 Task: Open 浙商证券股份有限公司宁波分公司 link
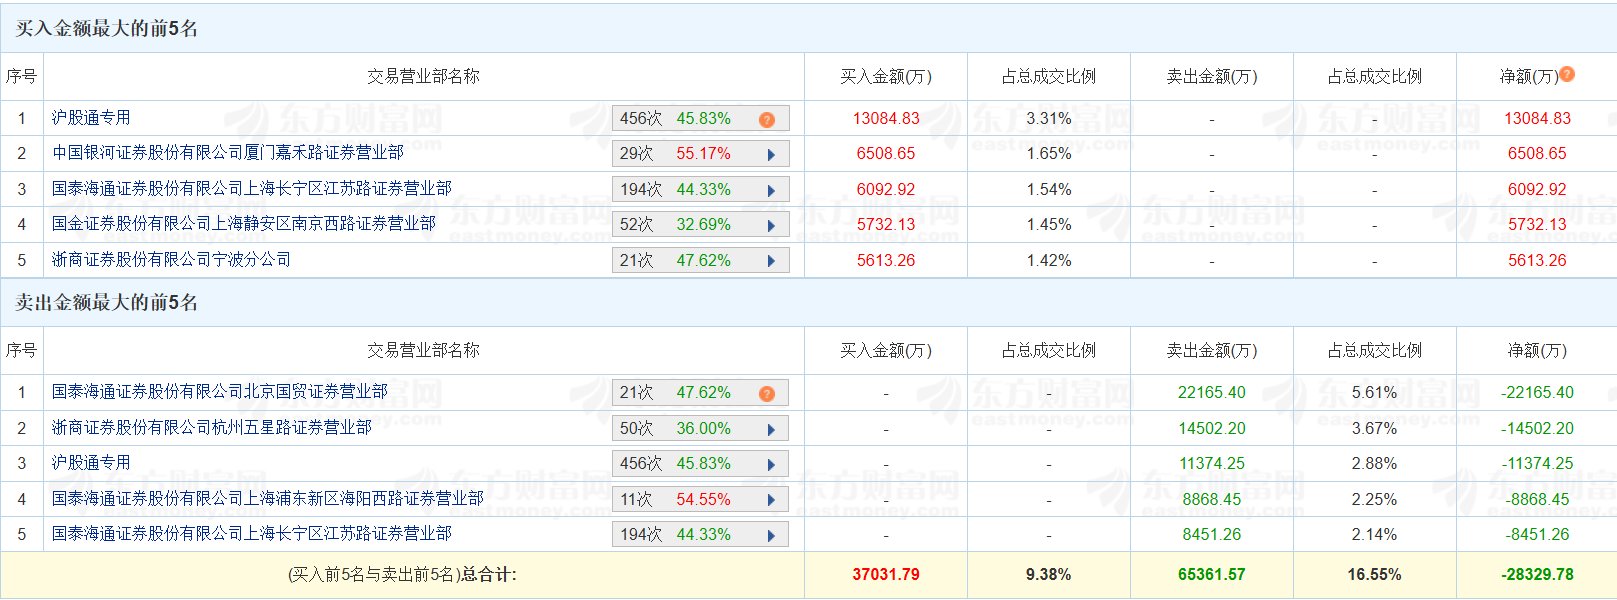click(171, 260)
